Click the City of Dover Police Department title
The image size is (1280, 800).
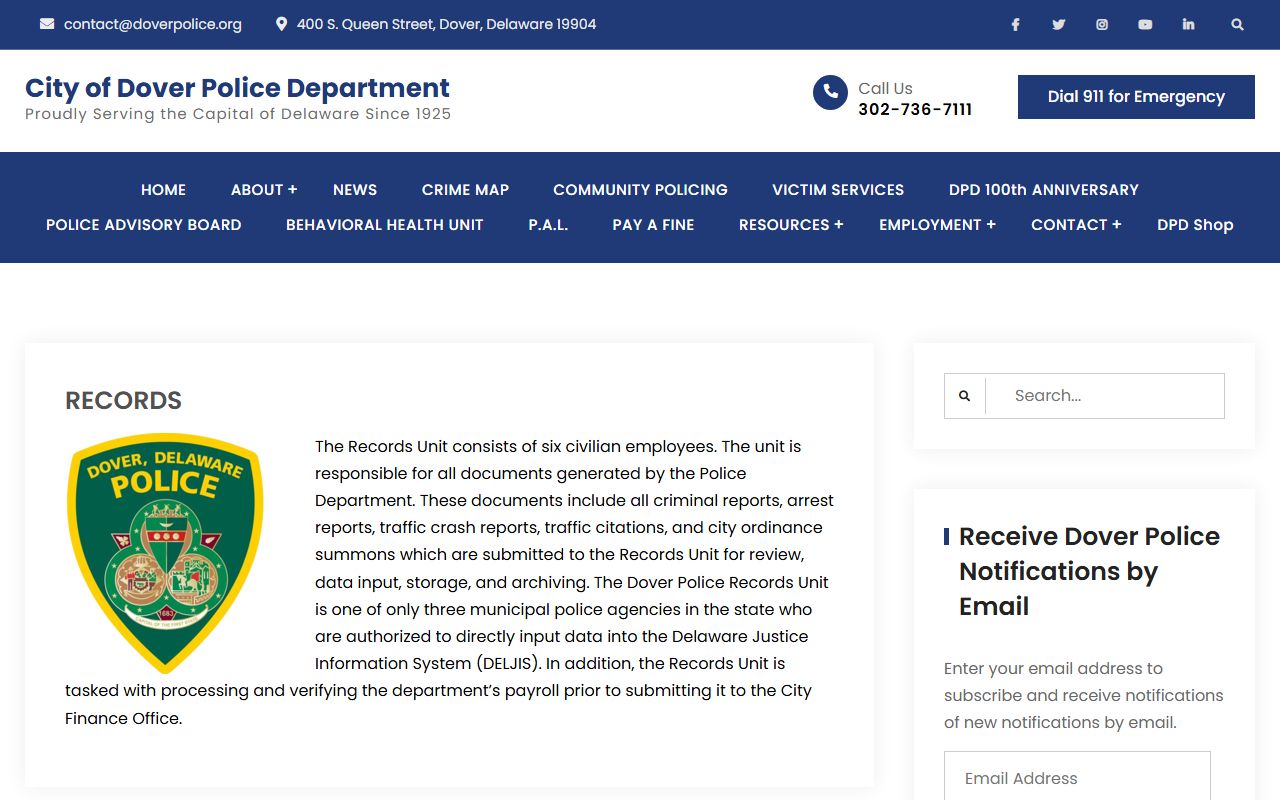click(237, 88)
